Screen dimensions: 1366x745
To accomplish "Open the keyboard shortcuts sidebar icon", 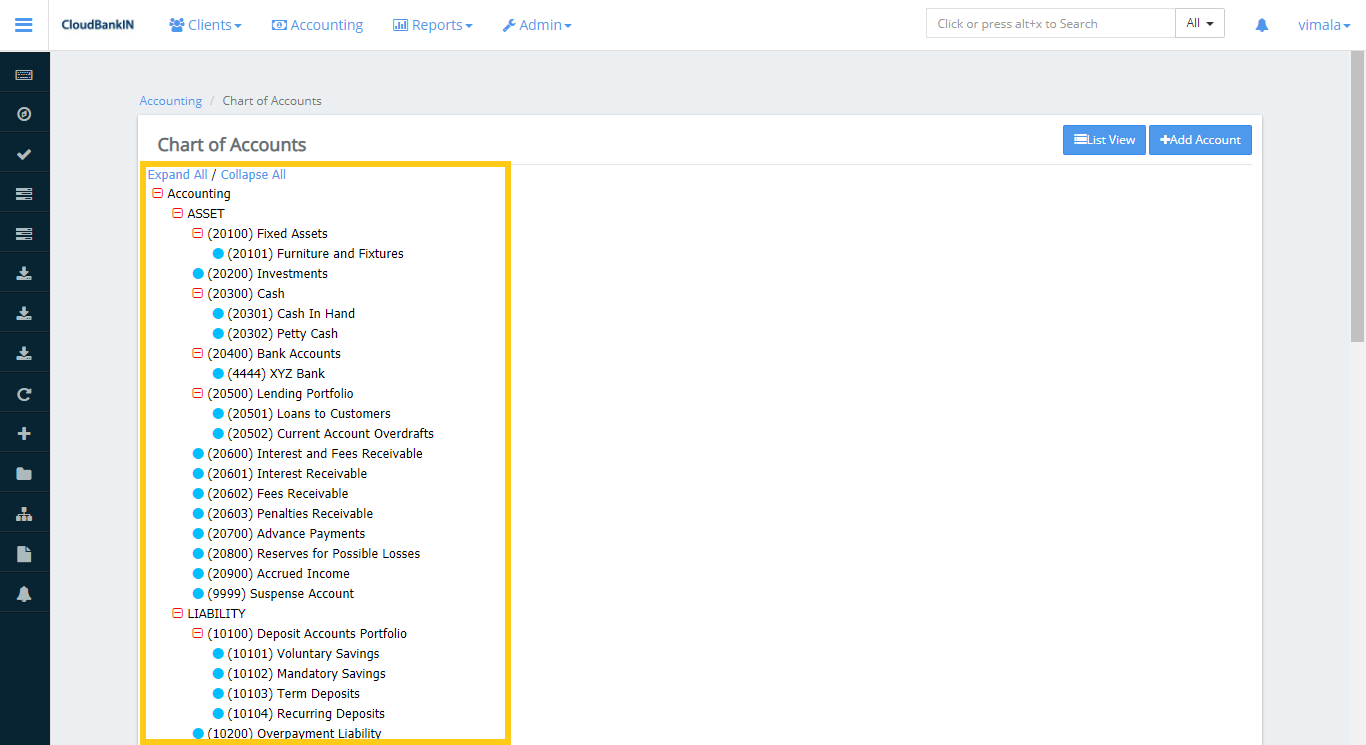I will [24, 74].
